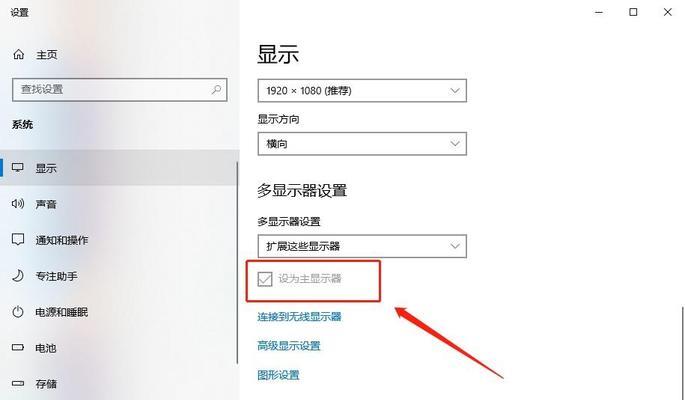Click the 查找设置 search field
Screen dimensions: 685x400
coord(120,90)
